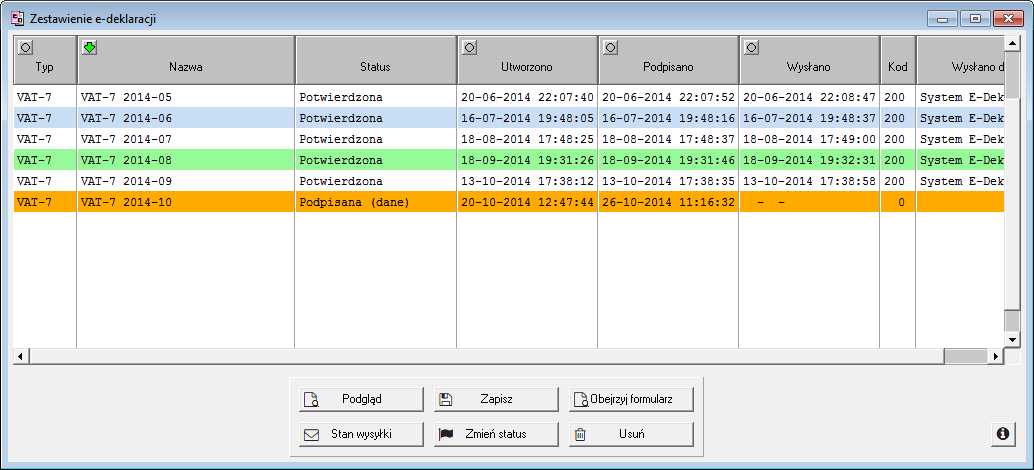Click the Kod column header

tap(897, 67)
